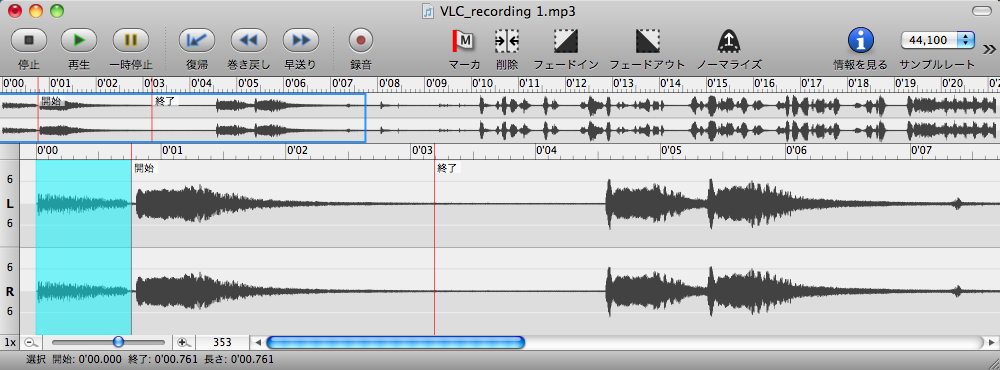Apply fade out with フェードアウト icon
1000x370 pixels.
[x=647, y=41]
